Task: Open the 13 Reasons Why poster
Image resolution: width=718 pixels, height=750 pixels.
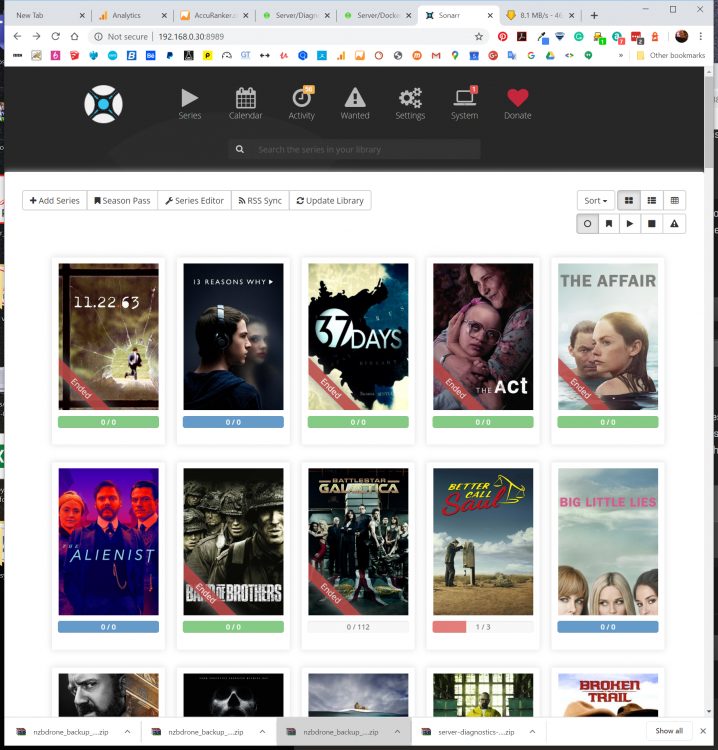Action: (x=233, y=336)
